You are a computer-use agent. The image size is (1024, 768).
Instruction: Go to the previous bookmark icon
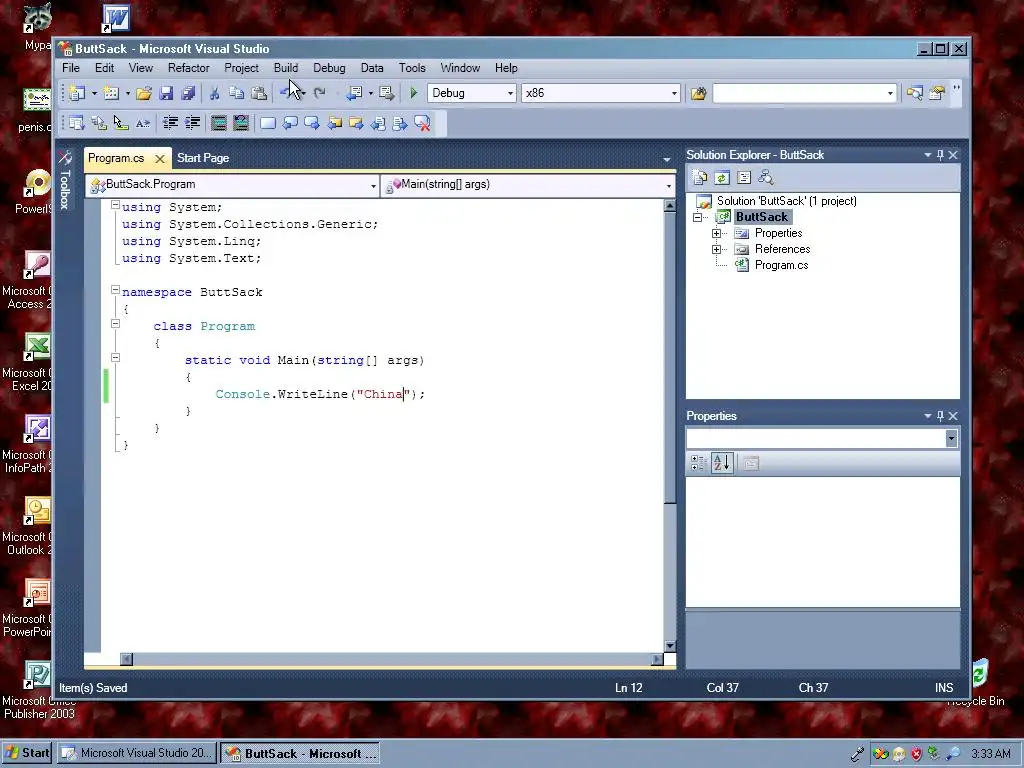point(290,123)
